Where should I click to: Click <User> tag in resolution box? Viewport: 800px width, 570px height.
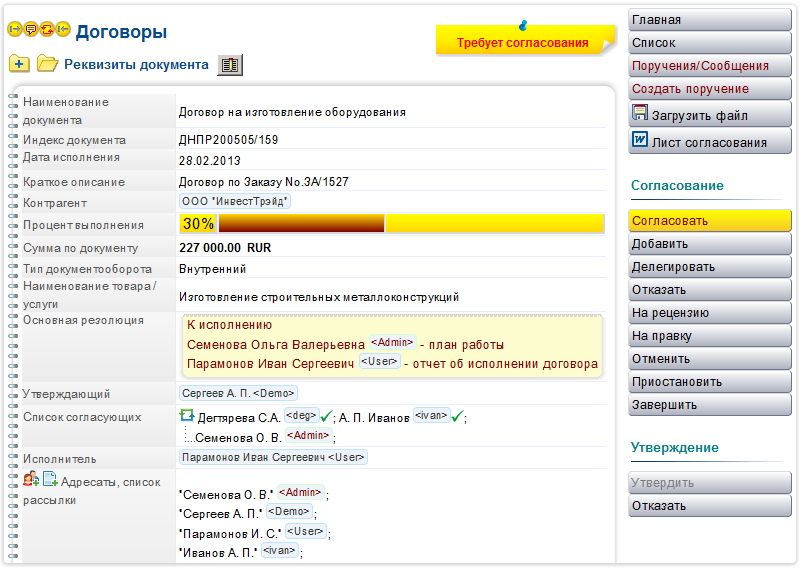tap(380, 361)
